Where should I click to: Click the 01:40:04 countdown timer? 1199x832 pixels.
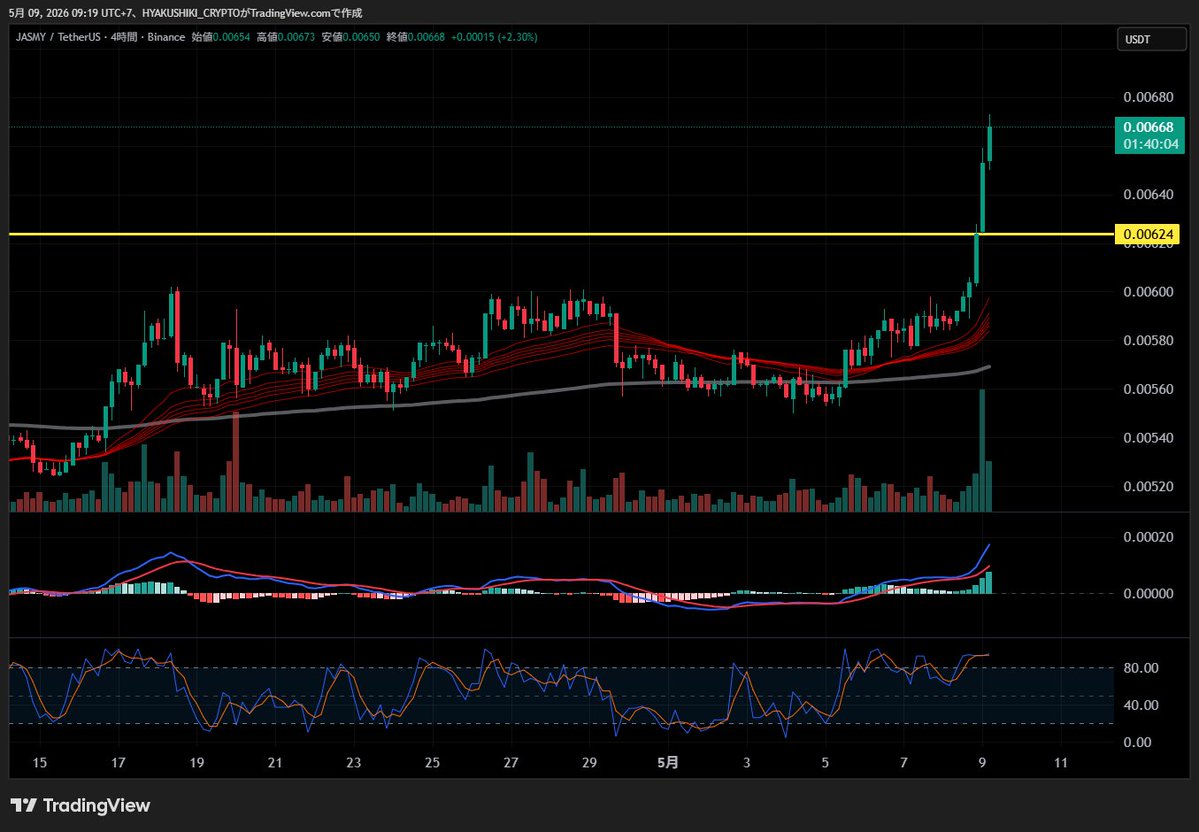[1151, 145]
